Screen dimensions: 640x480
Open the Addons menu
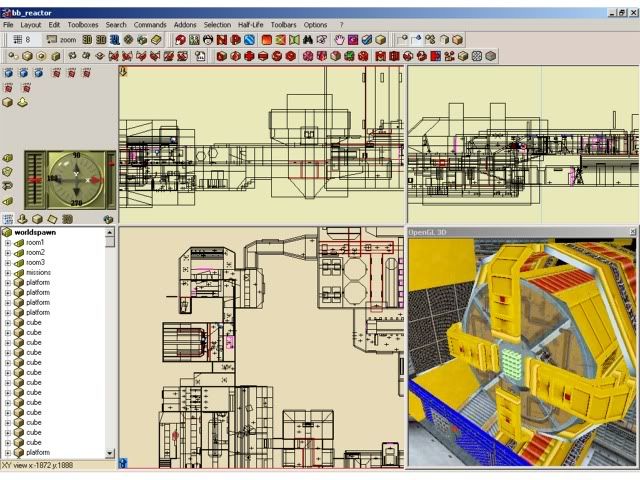point(185,24)
